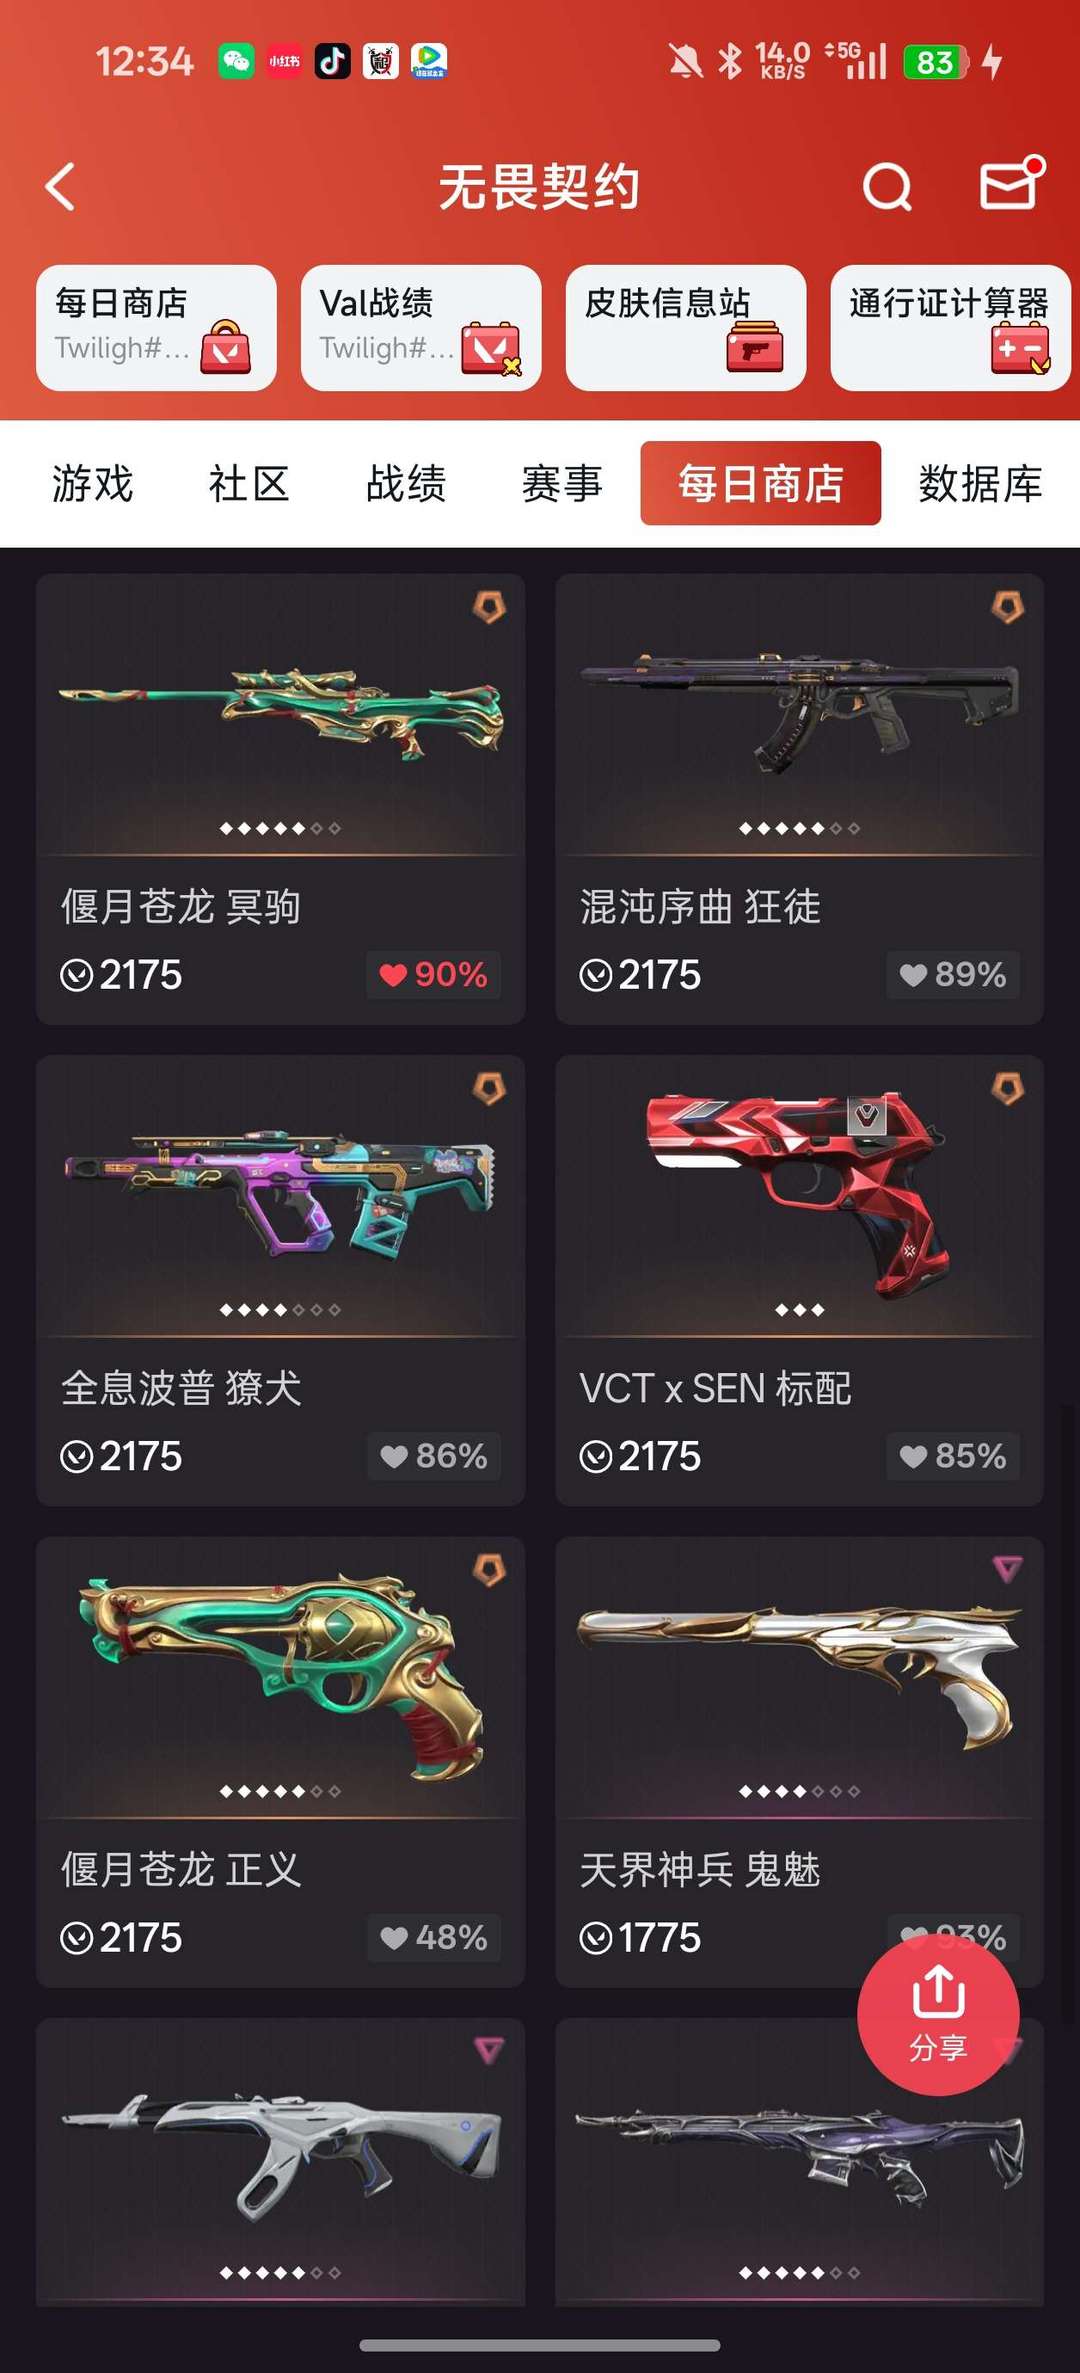The image size is (1080, 2373).
Task: Toggle the 89% heart on 混沌序曲 狂徒
Action: click(953, 974)
